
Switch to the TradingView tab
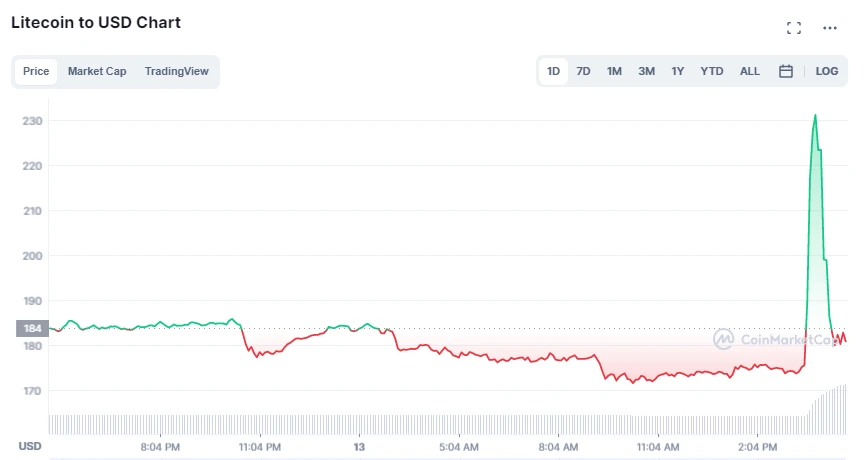click(x=177, y=71)
